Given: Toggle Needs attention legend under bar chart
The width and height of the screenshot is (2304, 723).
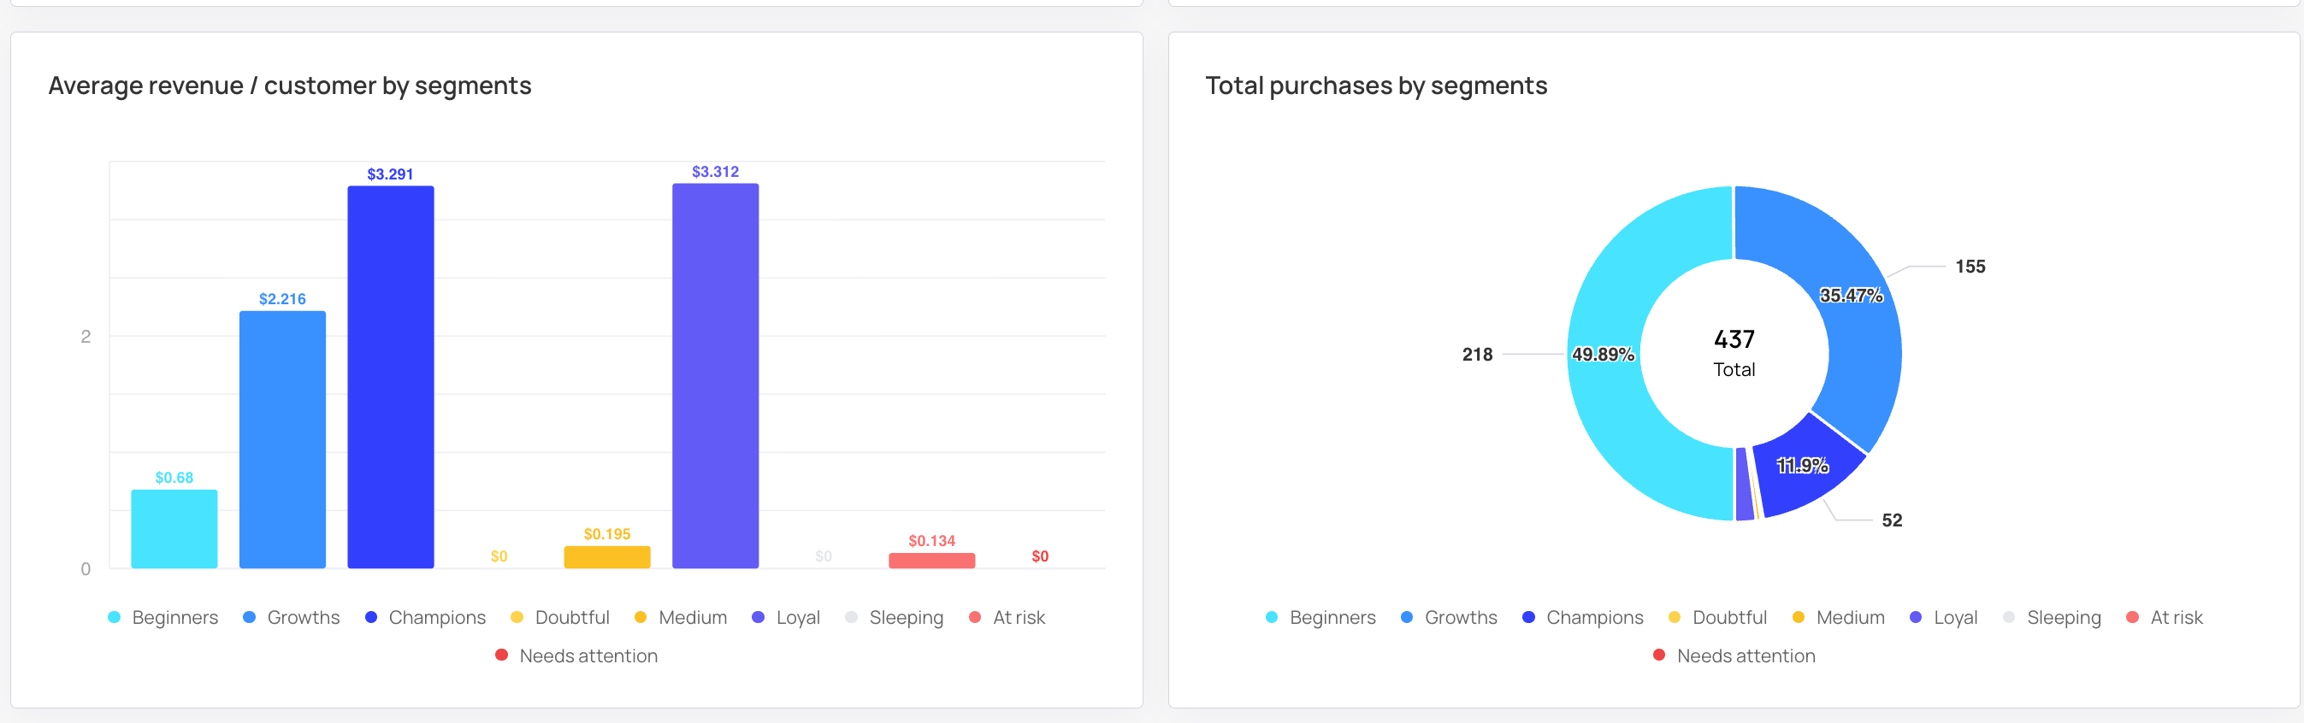Looking at the screenshot, I should tap(577, 656).
